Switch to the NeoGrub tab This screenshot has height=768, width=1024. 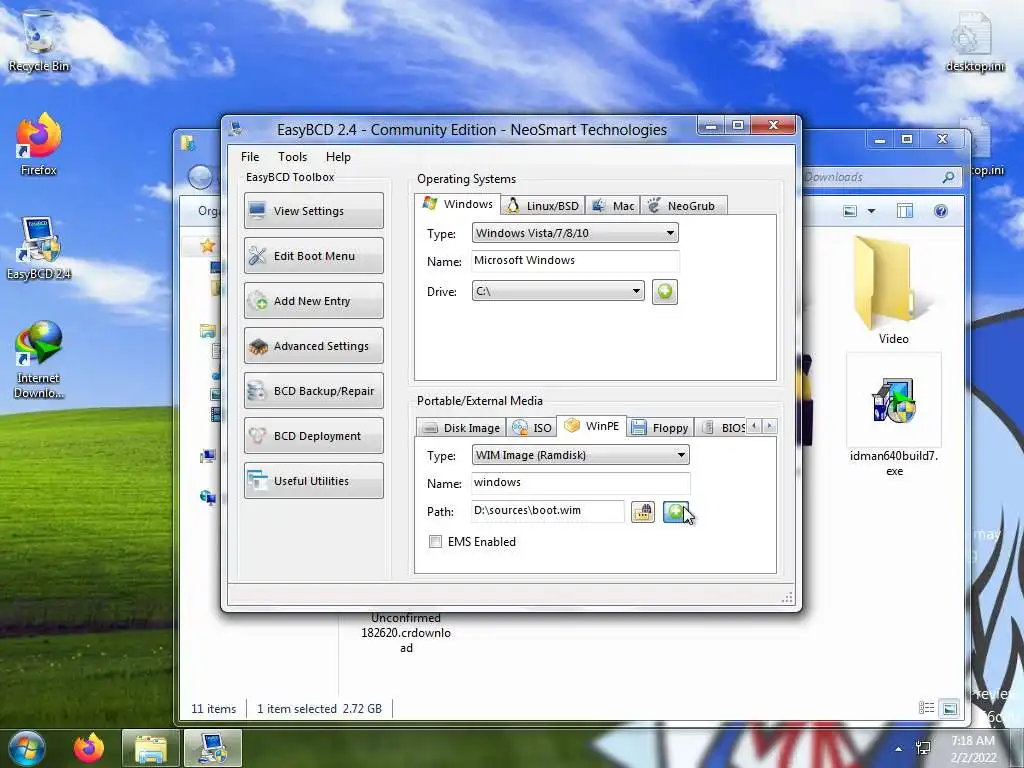pos(682,206)
